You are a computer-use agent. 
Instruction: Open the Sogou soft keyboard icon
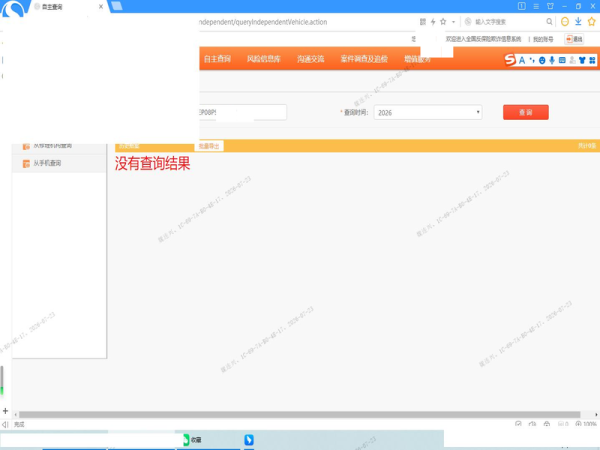click(x=562, y=60)
